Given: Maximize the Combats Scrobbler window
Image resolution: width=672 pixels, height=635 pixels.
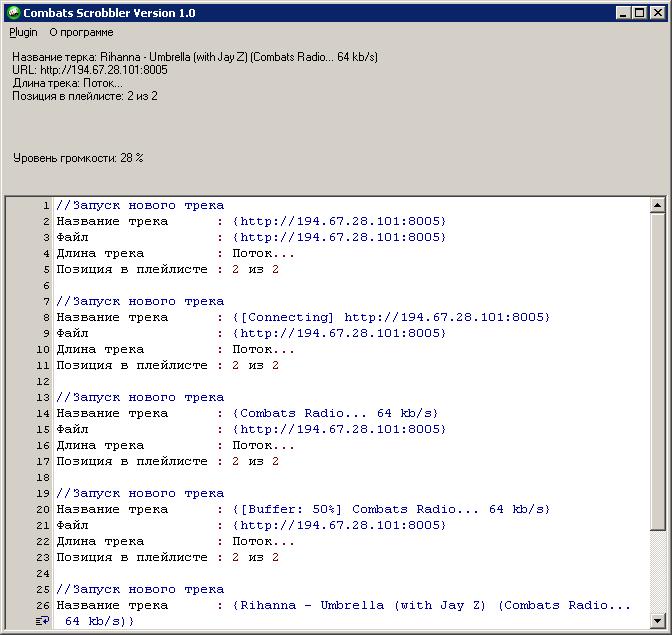Looking at the screenshot, I should coord(639,13).
